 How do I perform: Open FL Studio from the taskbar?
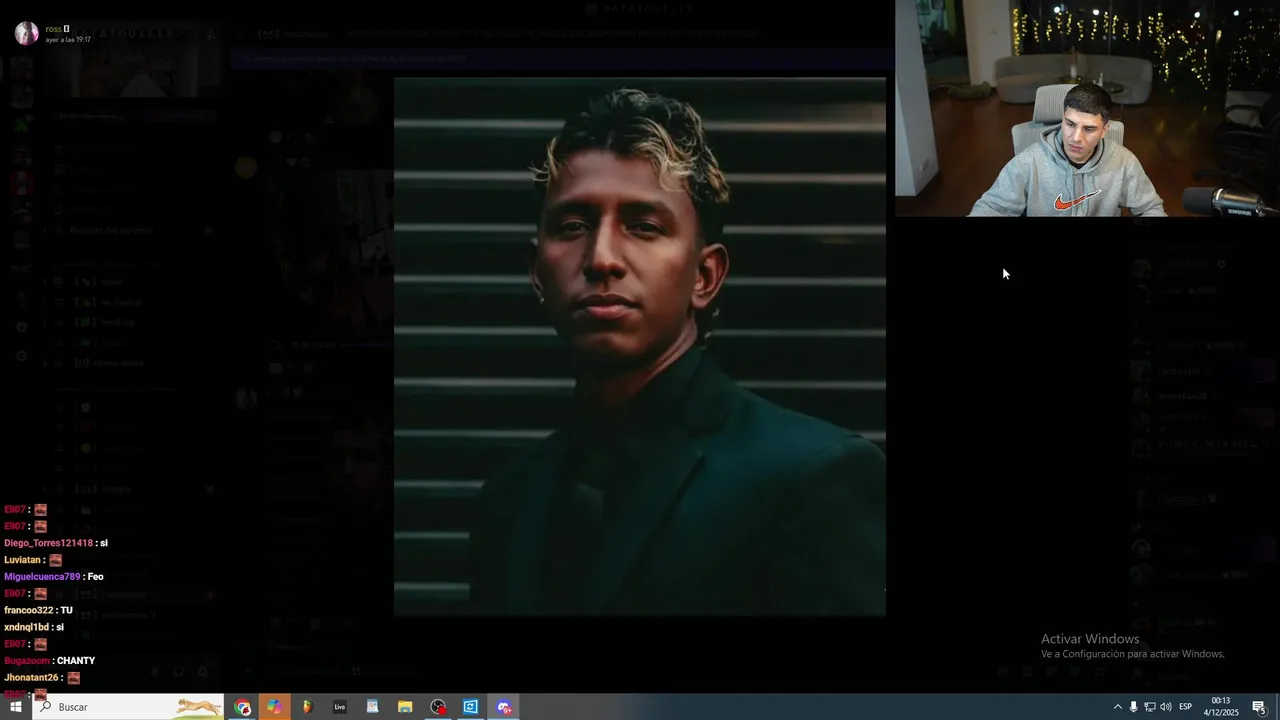pos(307,707)
